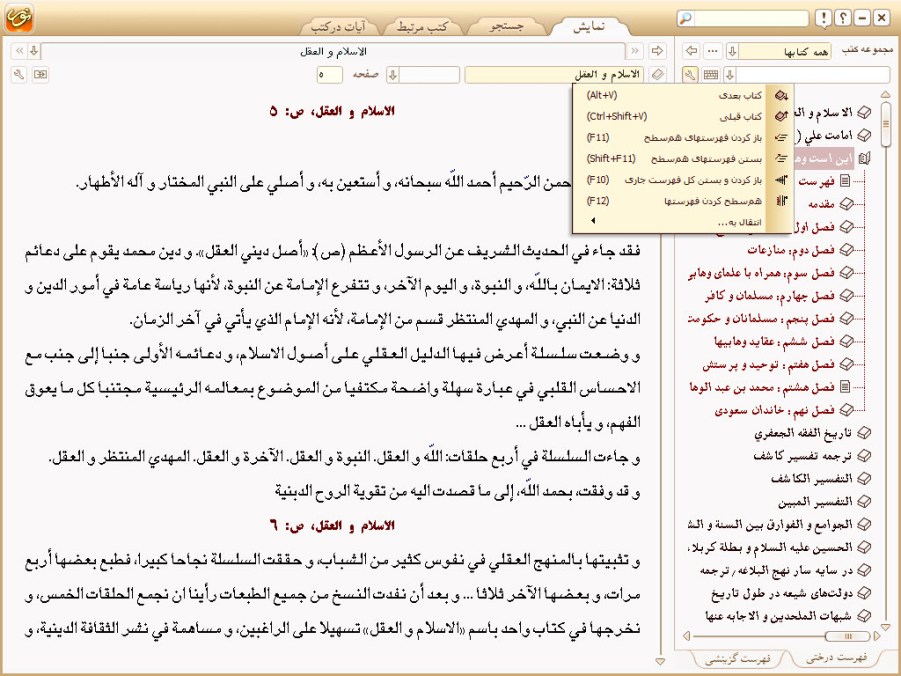Switch to the نمايش tab
Screen dimensions: 901x676
(x=589, y=26)
